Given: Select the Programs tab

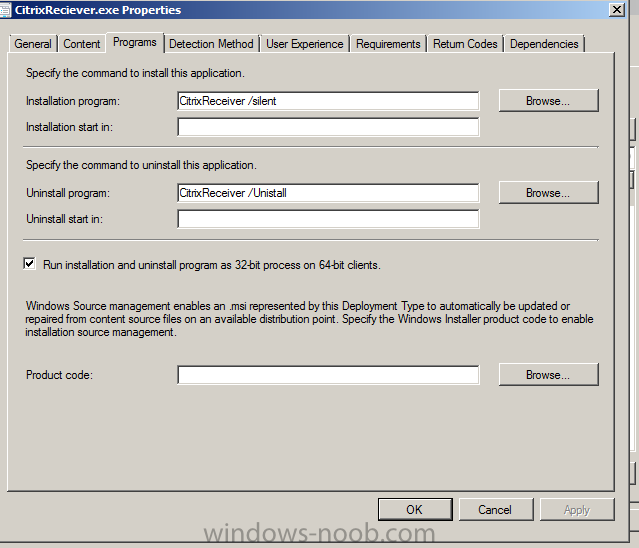Looking at the screenshot, I should point(135,42).
